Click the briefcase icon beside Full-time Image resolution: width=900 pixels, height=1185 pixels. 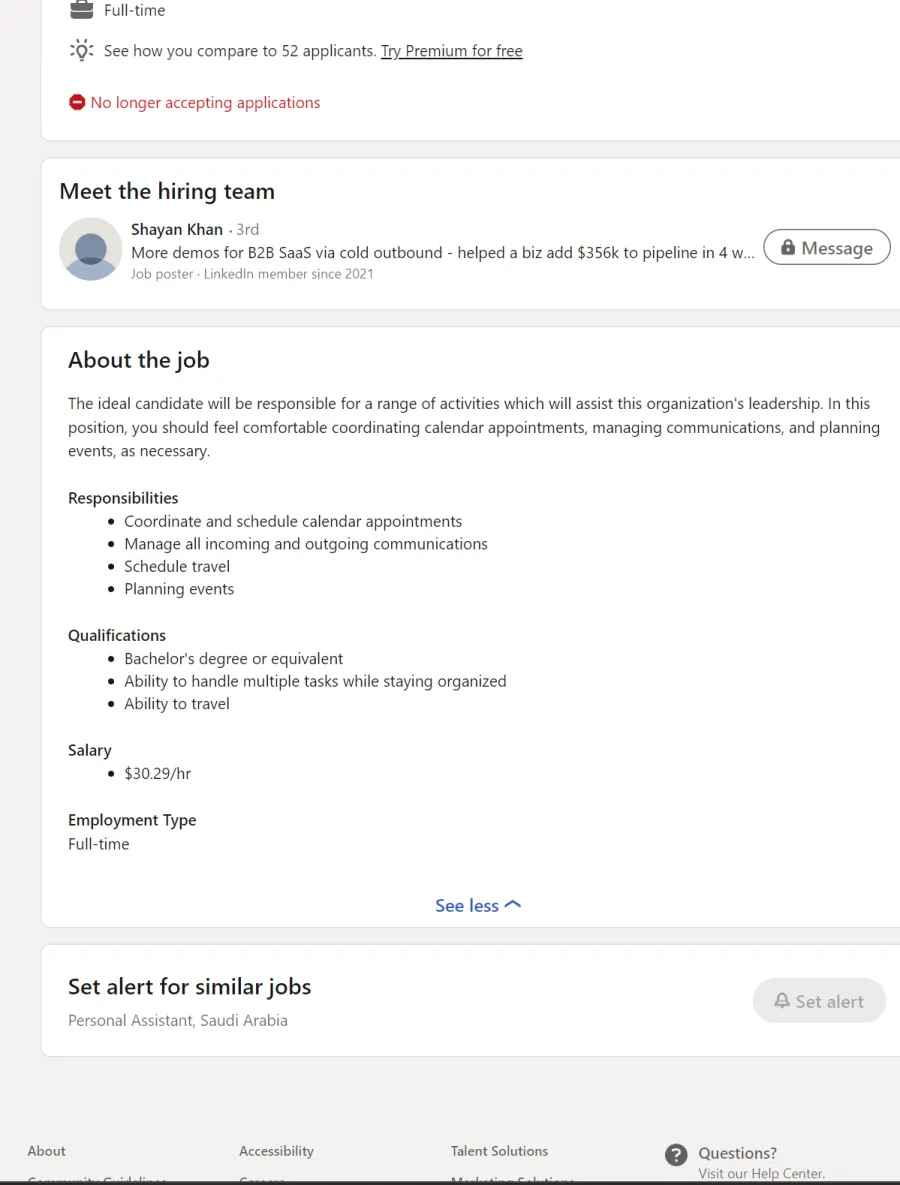(82, 10)
